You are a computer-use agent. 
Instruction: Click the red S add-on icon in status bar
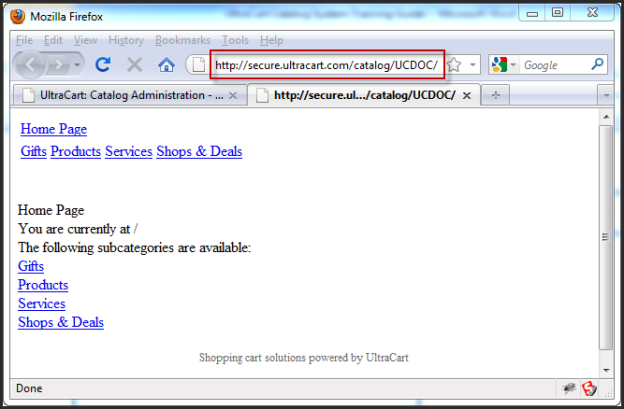(x=589, y=388)
